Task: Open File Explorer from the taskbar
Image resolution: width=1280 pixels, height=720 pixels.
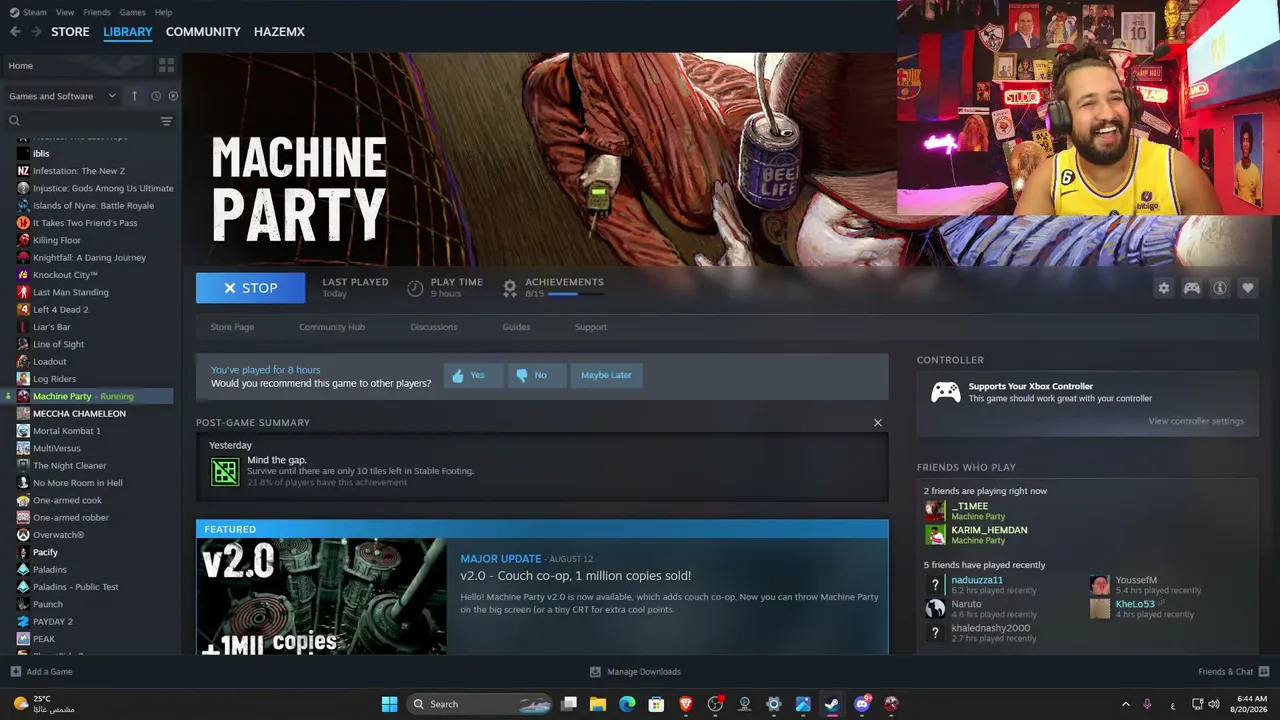Action: tap(598, 704)
